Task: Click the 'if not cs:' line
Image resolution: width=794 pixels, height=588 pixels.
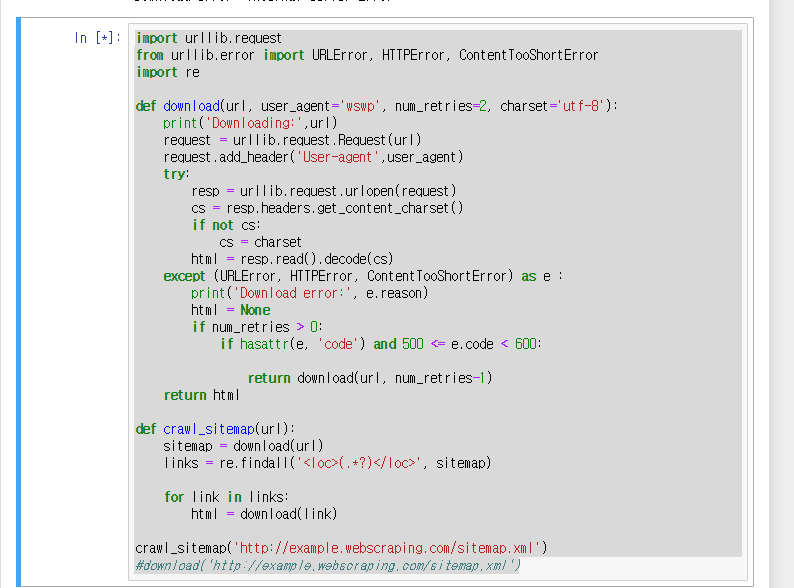Action: (226, 225)
